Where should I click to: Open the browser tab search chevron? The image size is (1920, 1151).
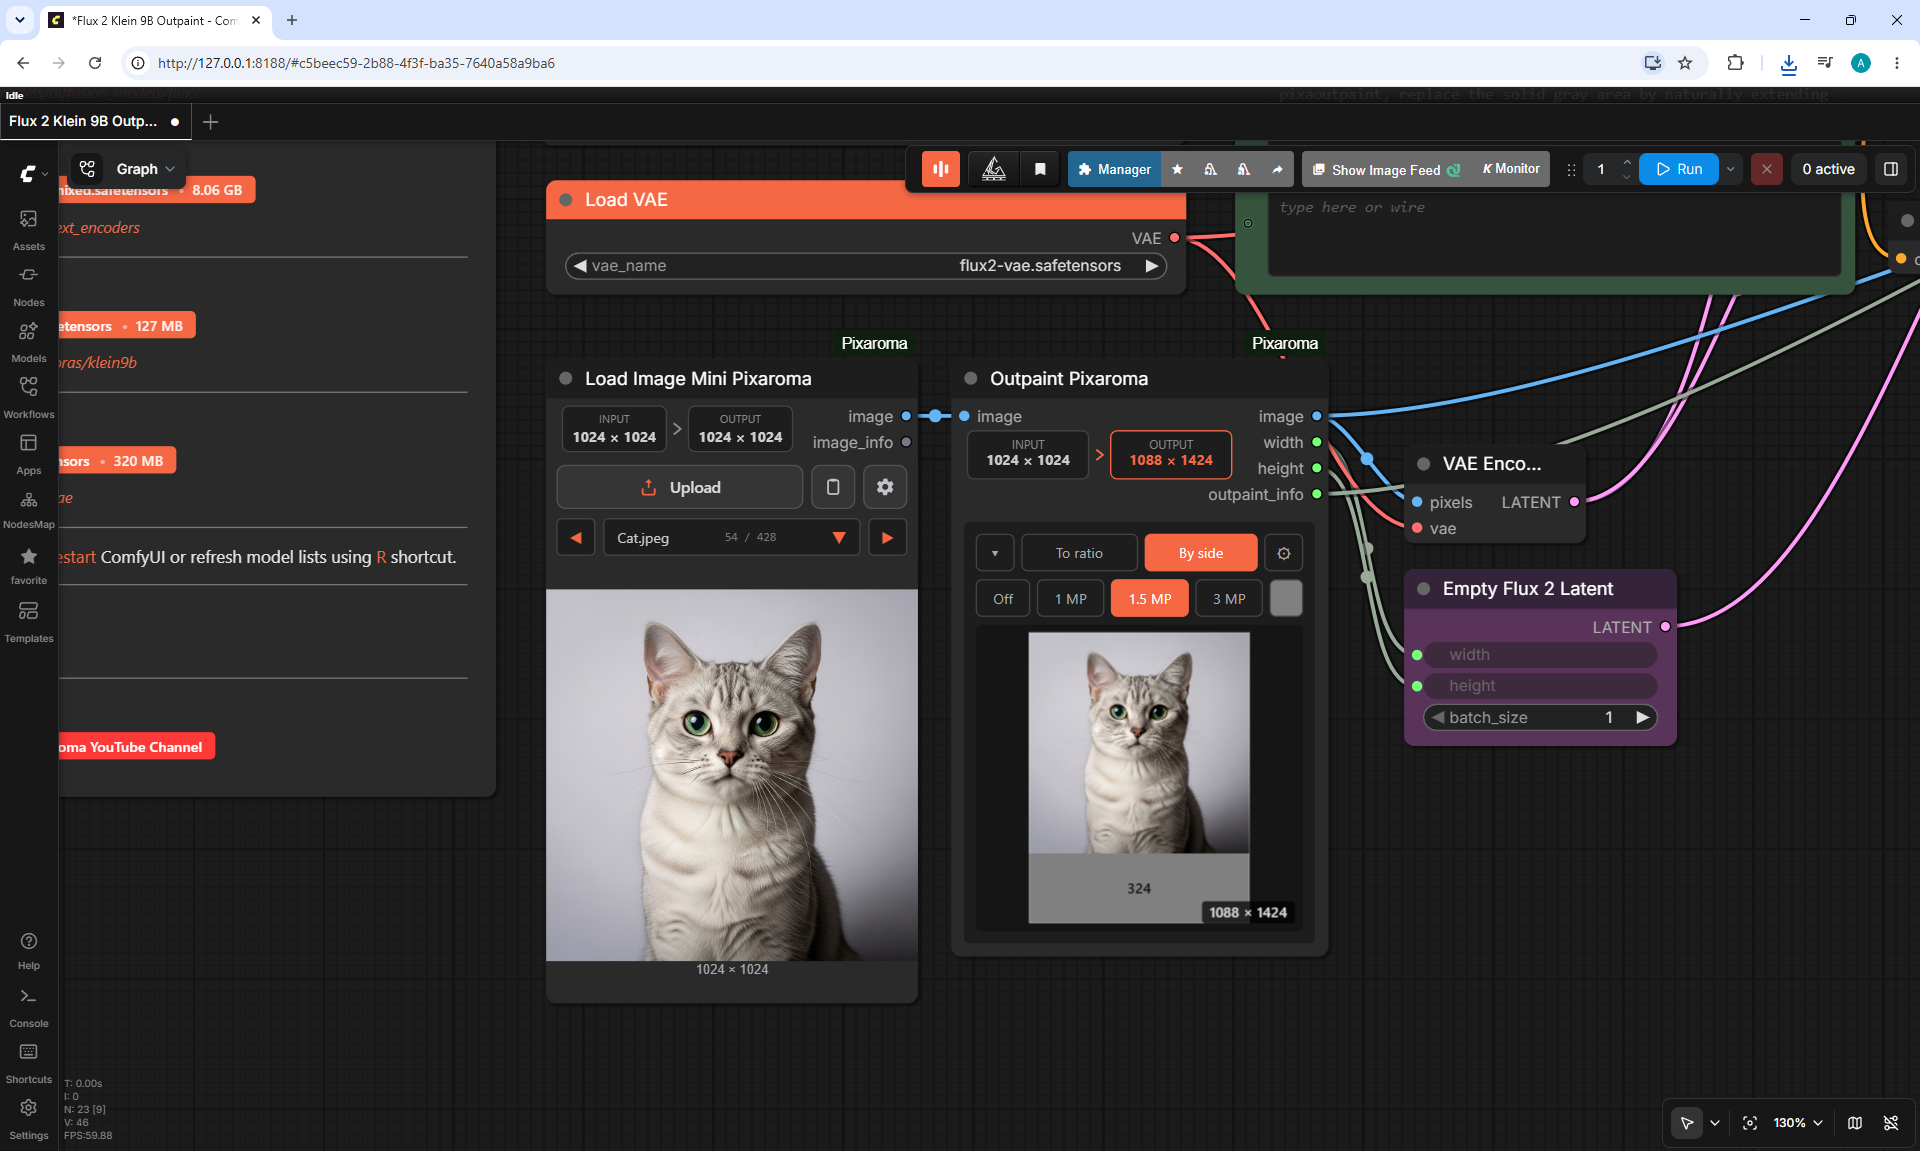click(x=20, y=20)
